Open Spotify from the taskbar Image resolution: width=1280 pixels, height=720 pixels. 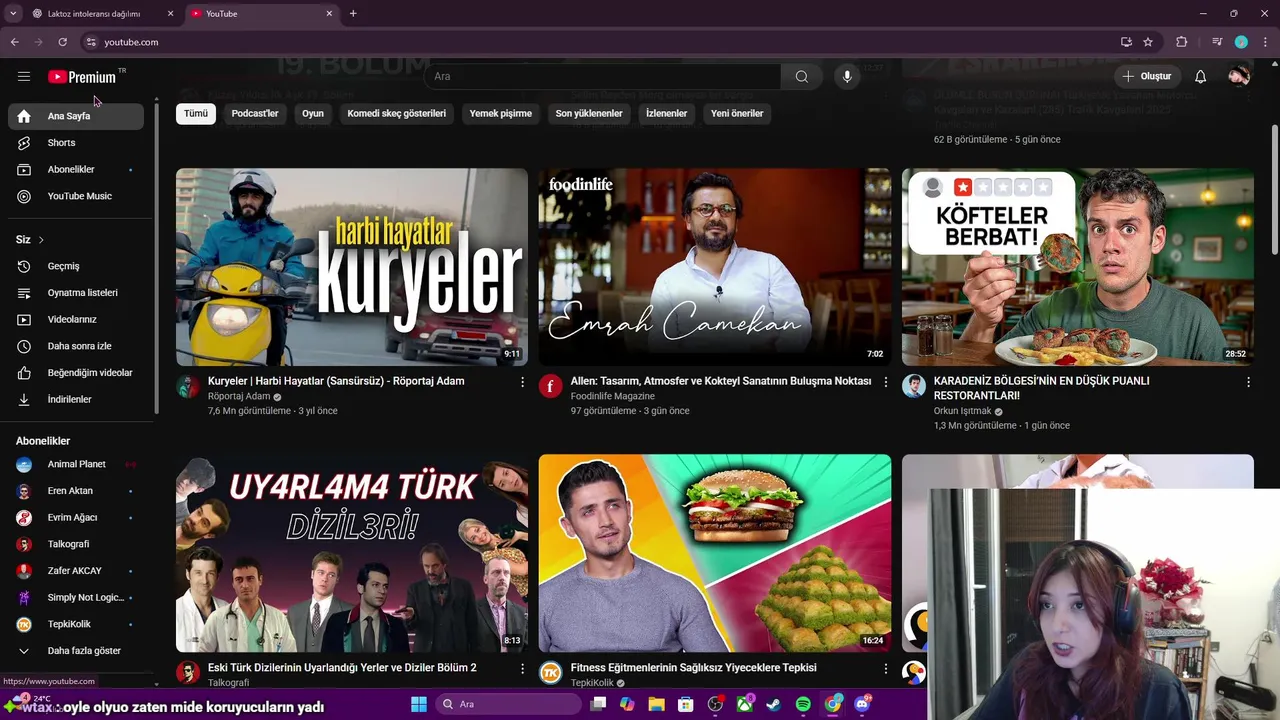pyautogui.click(x=803, y=704)
